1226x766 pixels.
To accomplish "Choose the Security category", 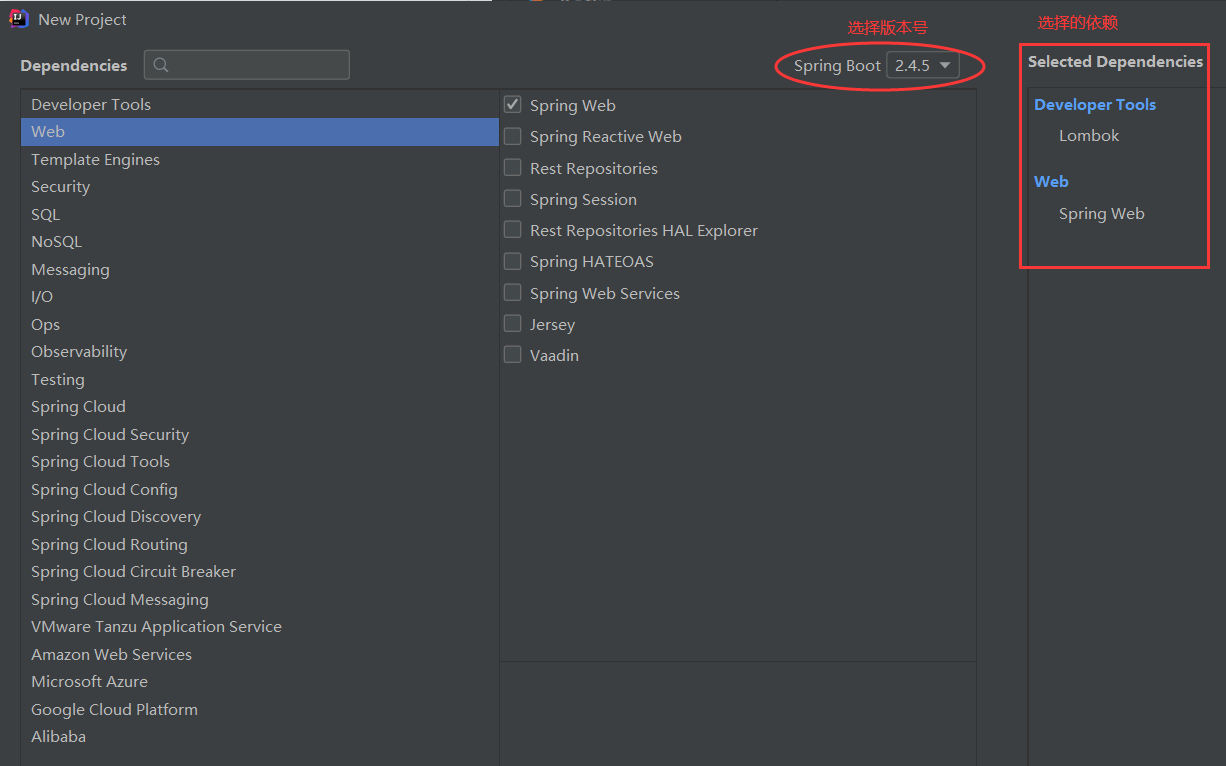I will pyautogui.click(x=259, y=187).
